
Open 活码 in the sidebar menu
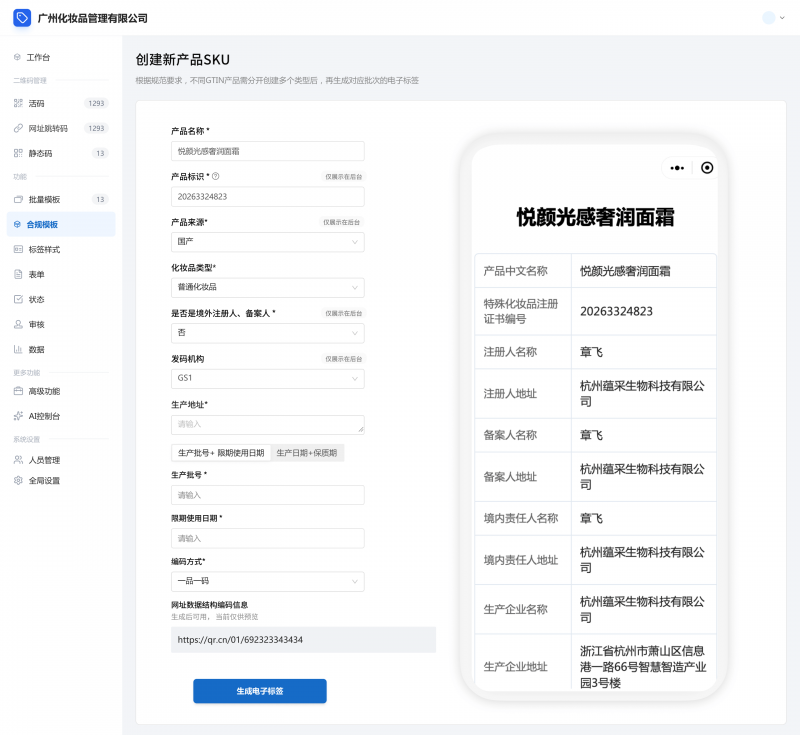click(61, 103)
